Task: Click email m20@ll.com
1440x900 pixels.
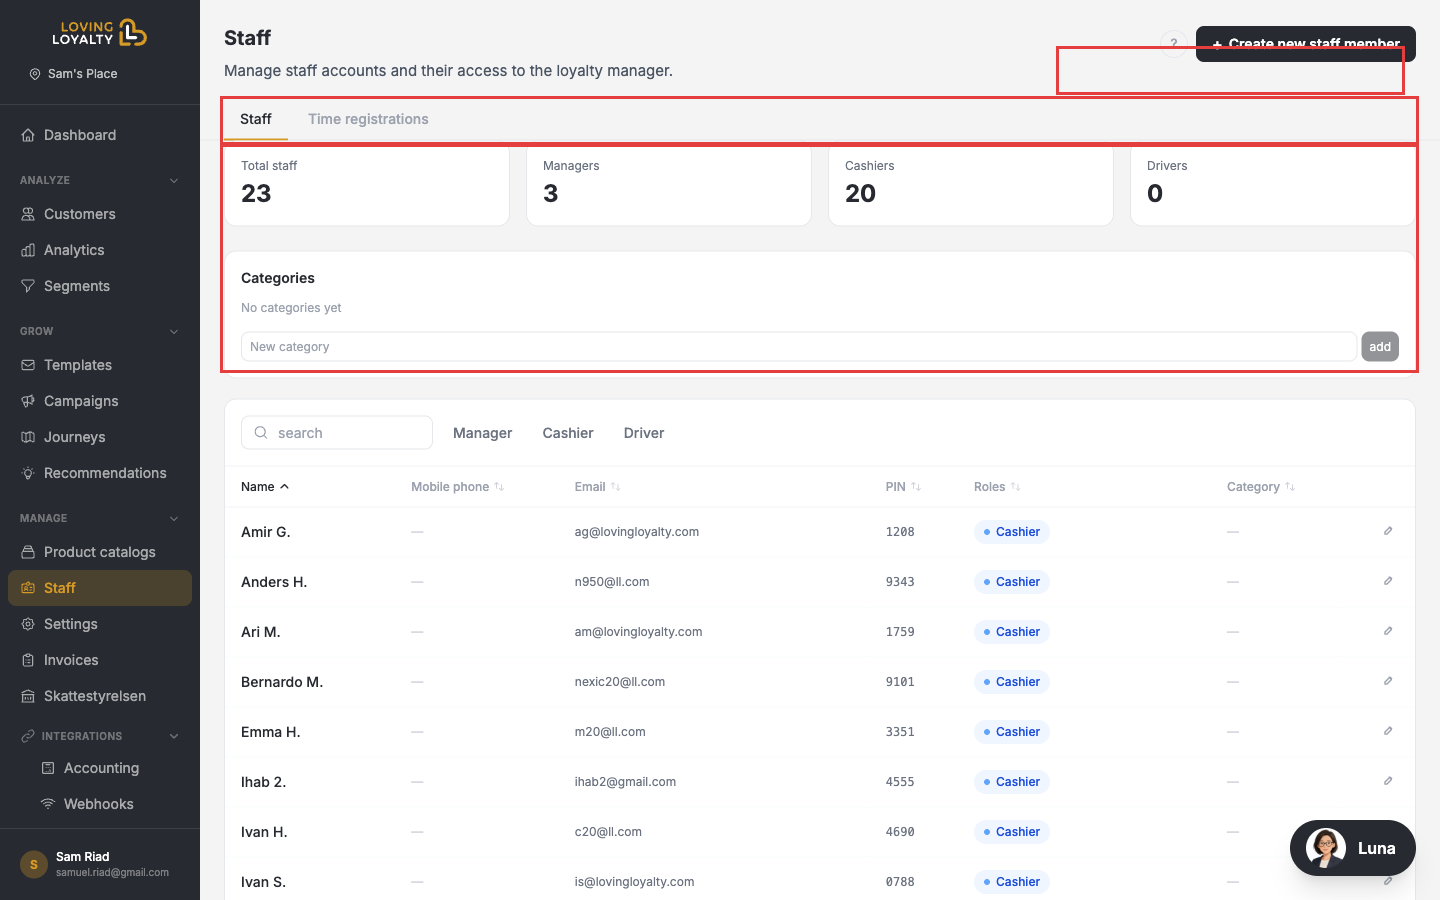Action: click(x=610, y=732)
